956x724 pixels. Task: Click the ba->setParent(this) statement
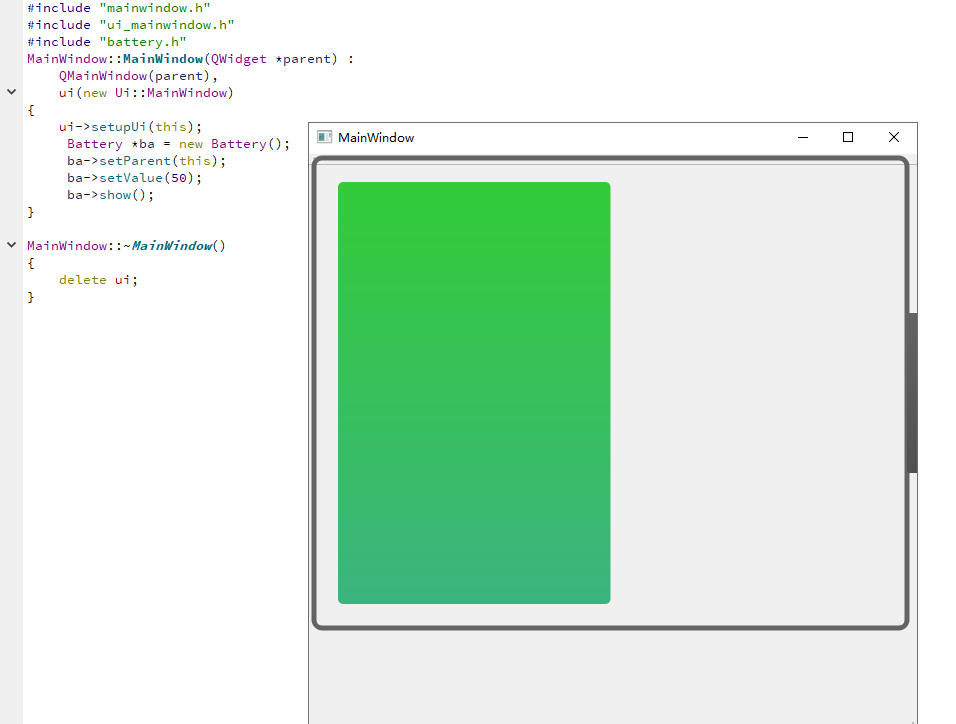(146, 161)
